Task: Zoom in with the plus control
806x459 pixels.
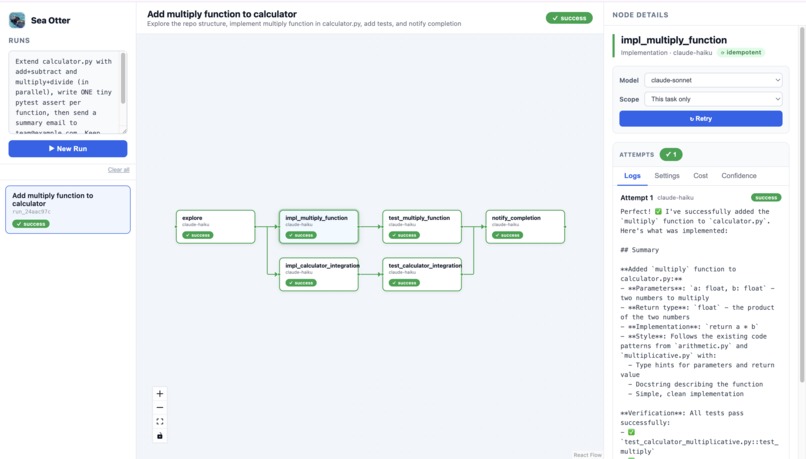Action: 160,394
